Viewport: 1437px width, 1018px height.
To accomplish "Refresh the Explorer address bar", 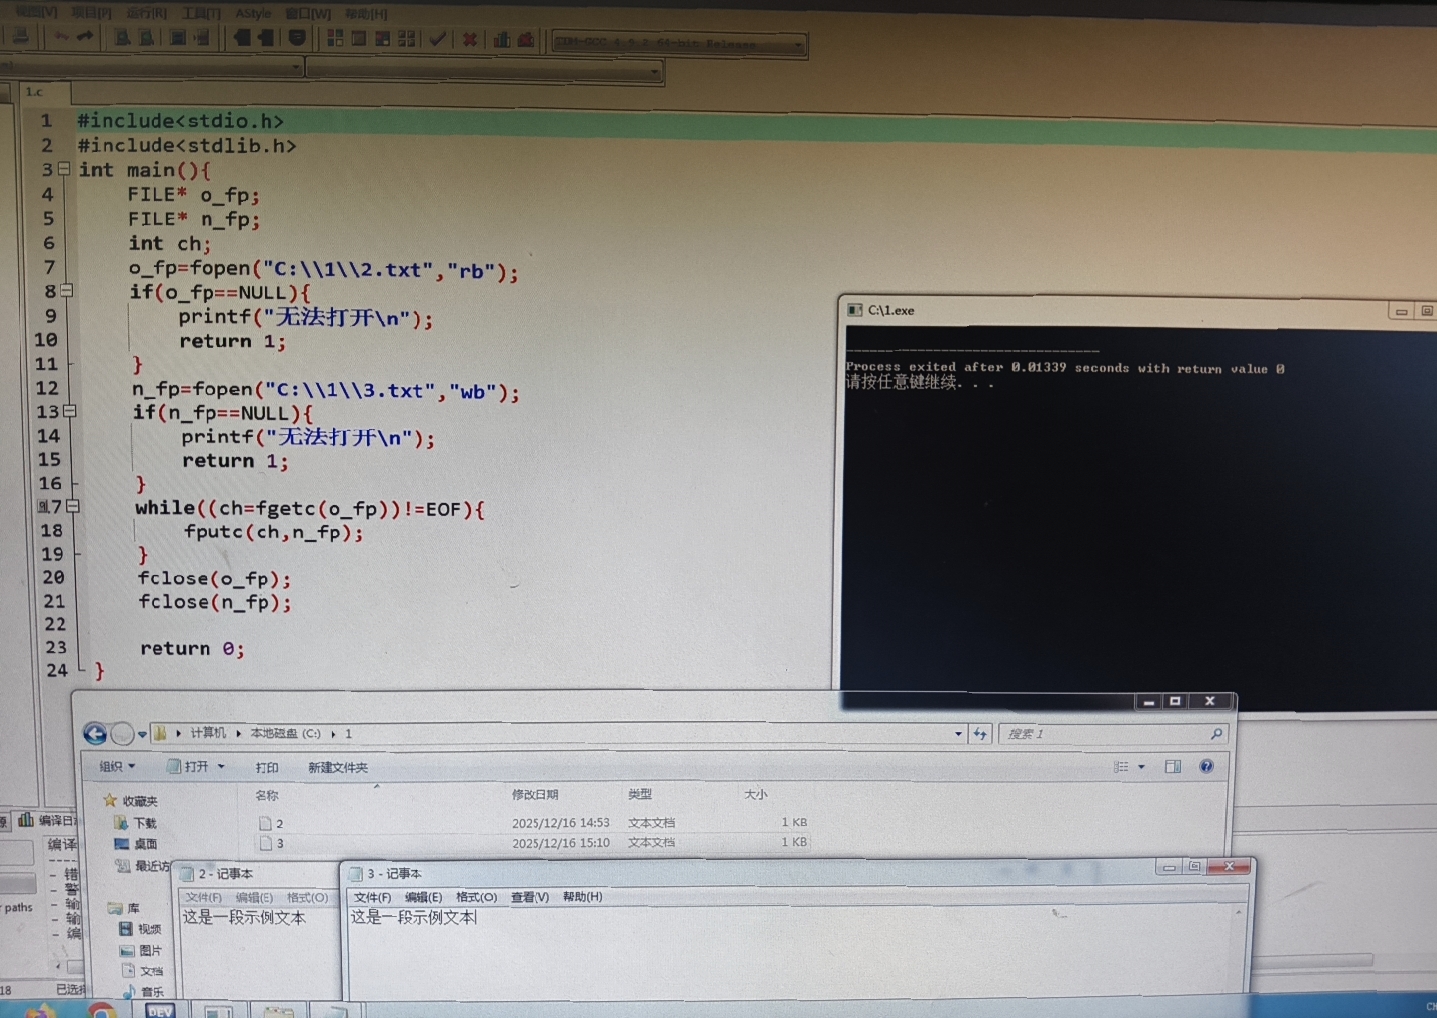I will pos(980,734).
